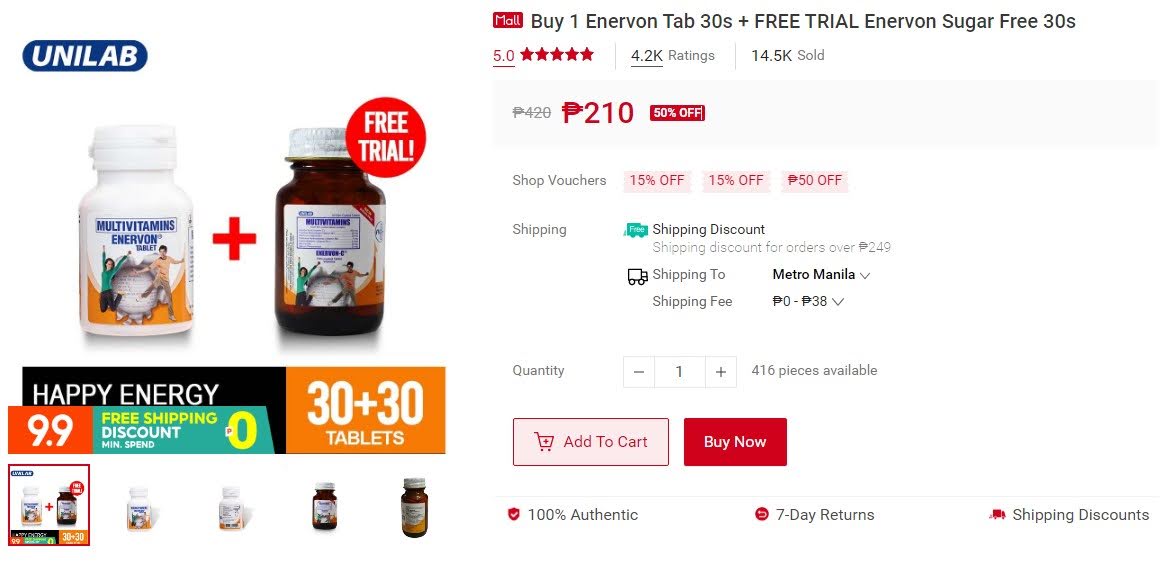1163x563 pixels.
Task: Decrease quantity with the minus button
Action: tap(639, 372)
